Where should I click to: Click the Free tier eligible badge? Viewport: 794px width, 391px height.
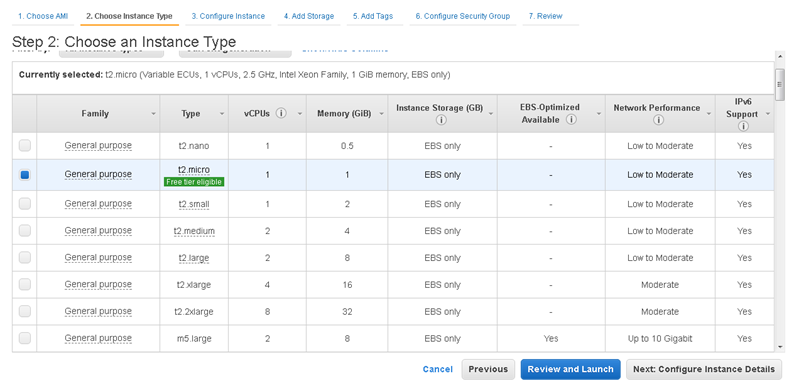(194, 182)
